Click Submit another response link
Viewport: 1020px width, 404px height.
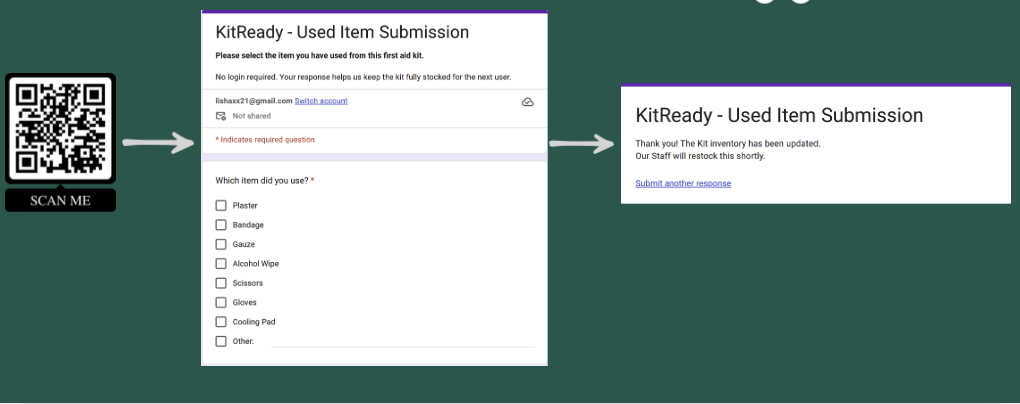pyautogui.click(x=683, y=183)
